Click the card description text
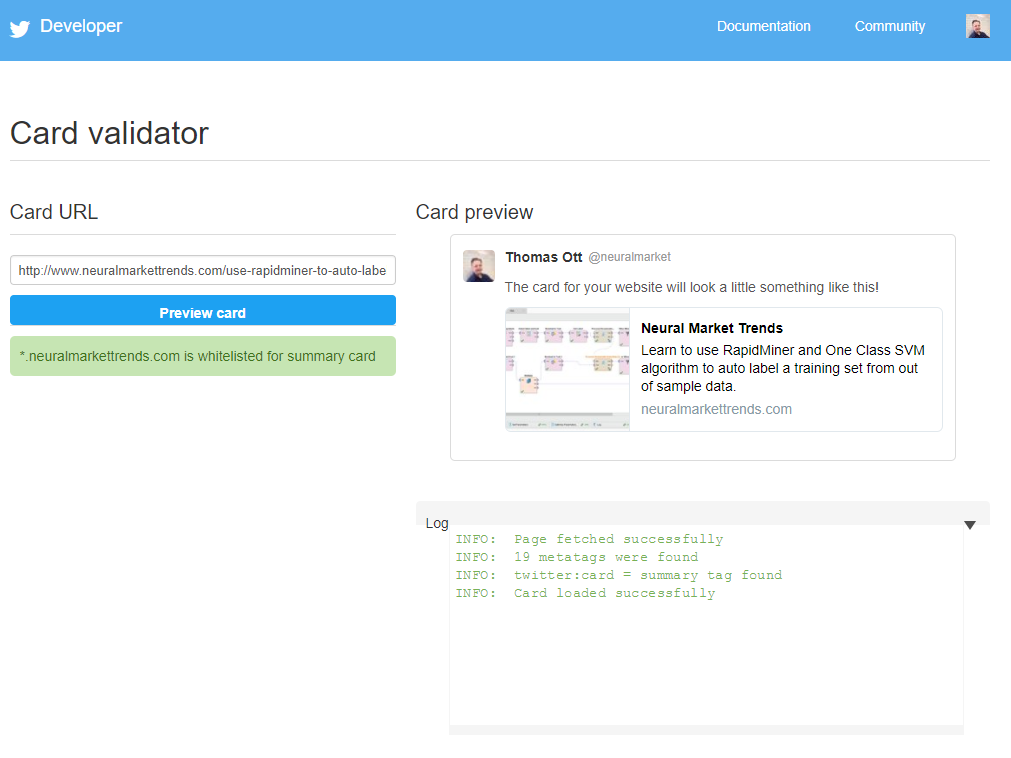The image size is (1011, 758). (783, 368)
